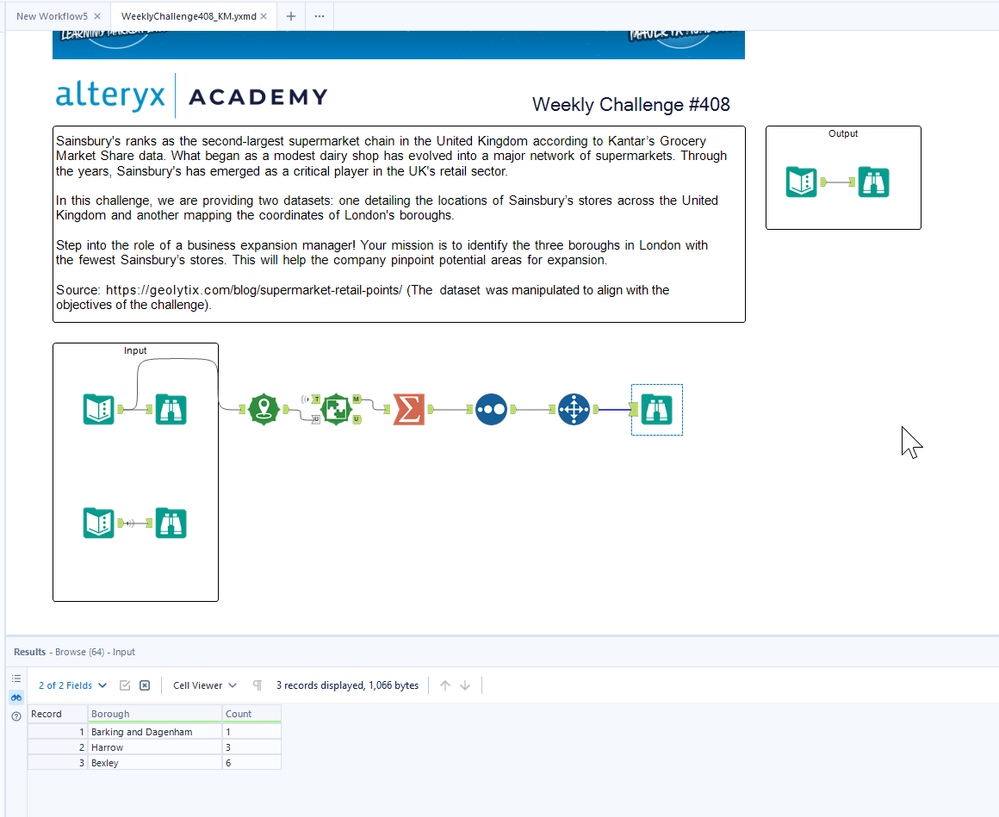The width and height of the screenshot is (999, 817).
Task: Select the highlighted final Browse tool
Action: tap(656, 409)
